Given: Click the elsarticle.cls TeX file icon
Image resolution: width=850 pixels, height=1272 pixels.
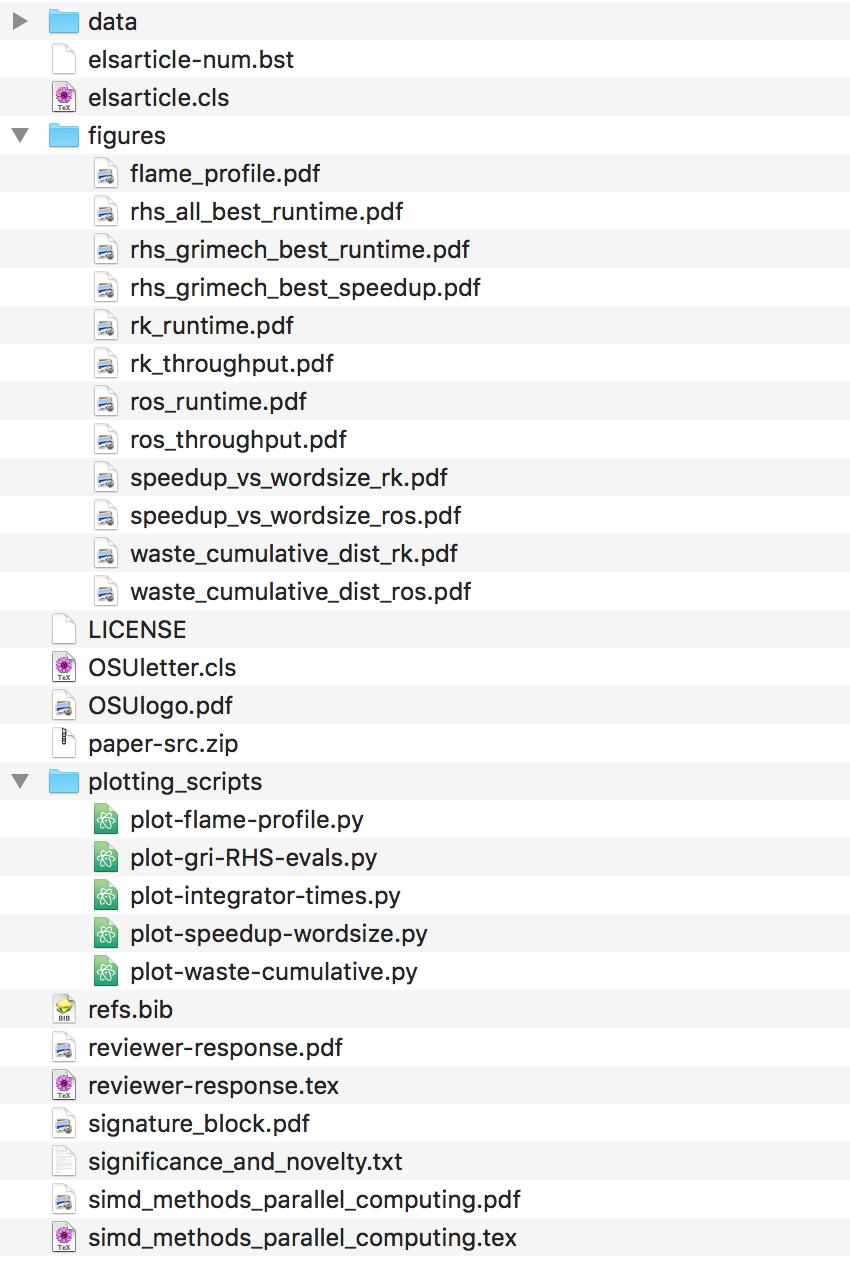Looking at the screenshot, I should coord(64,98).
